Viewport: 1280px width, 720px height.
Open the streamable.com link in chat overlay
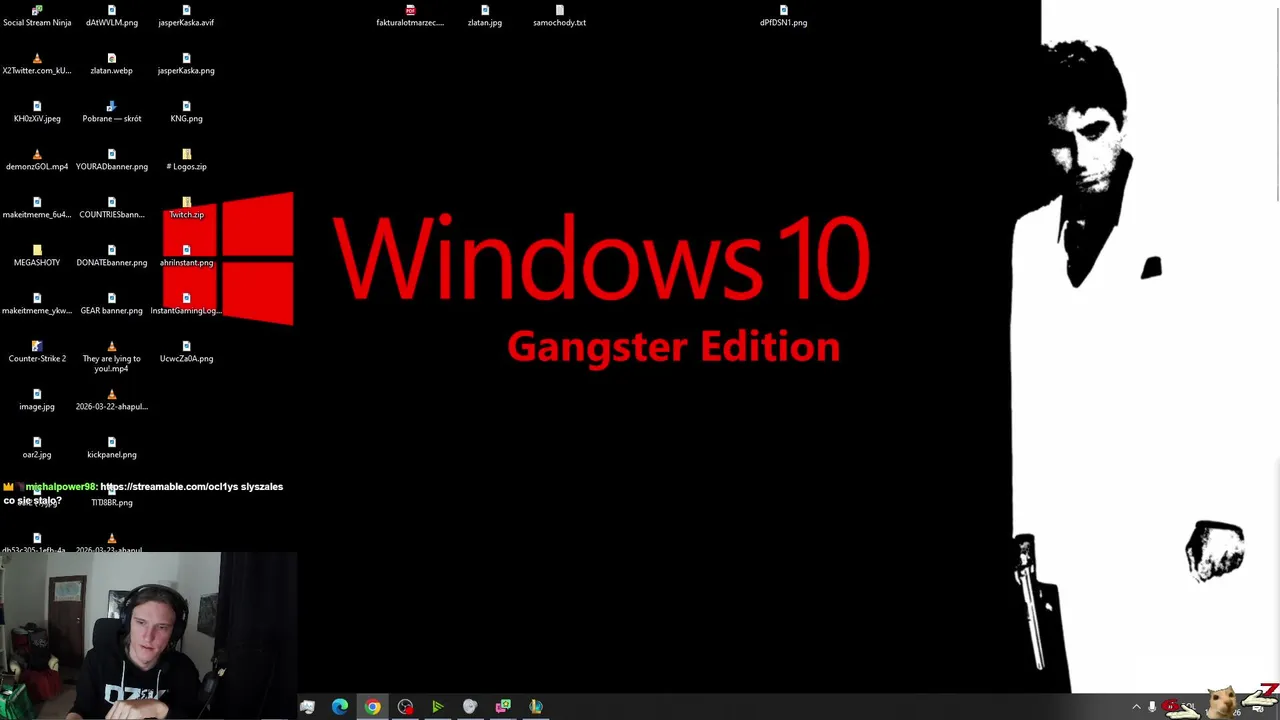pyautogui.click(x=169, y=487)
